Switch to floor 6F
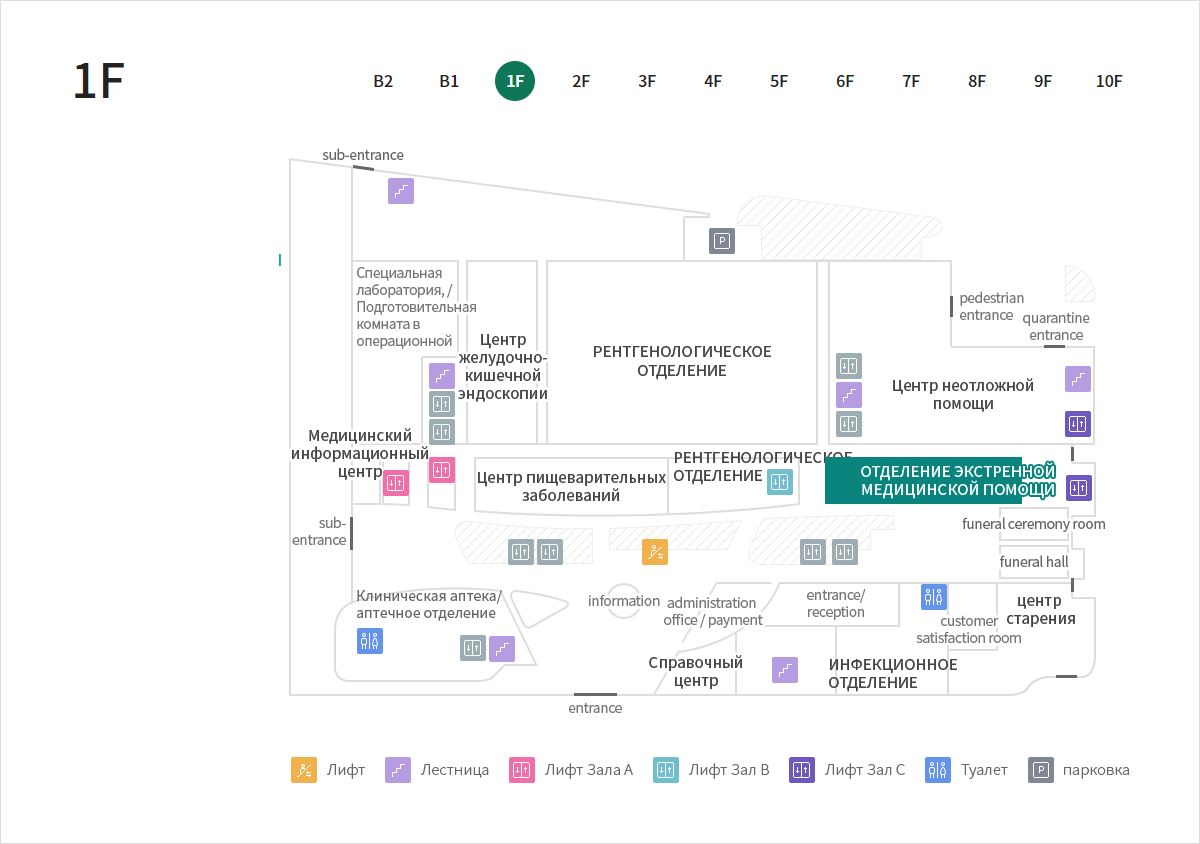 (x=845, y=82)
